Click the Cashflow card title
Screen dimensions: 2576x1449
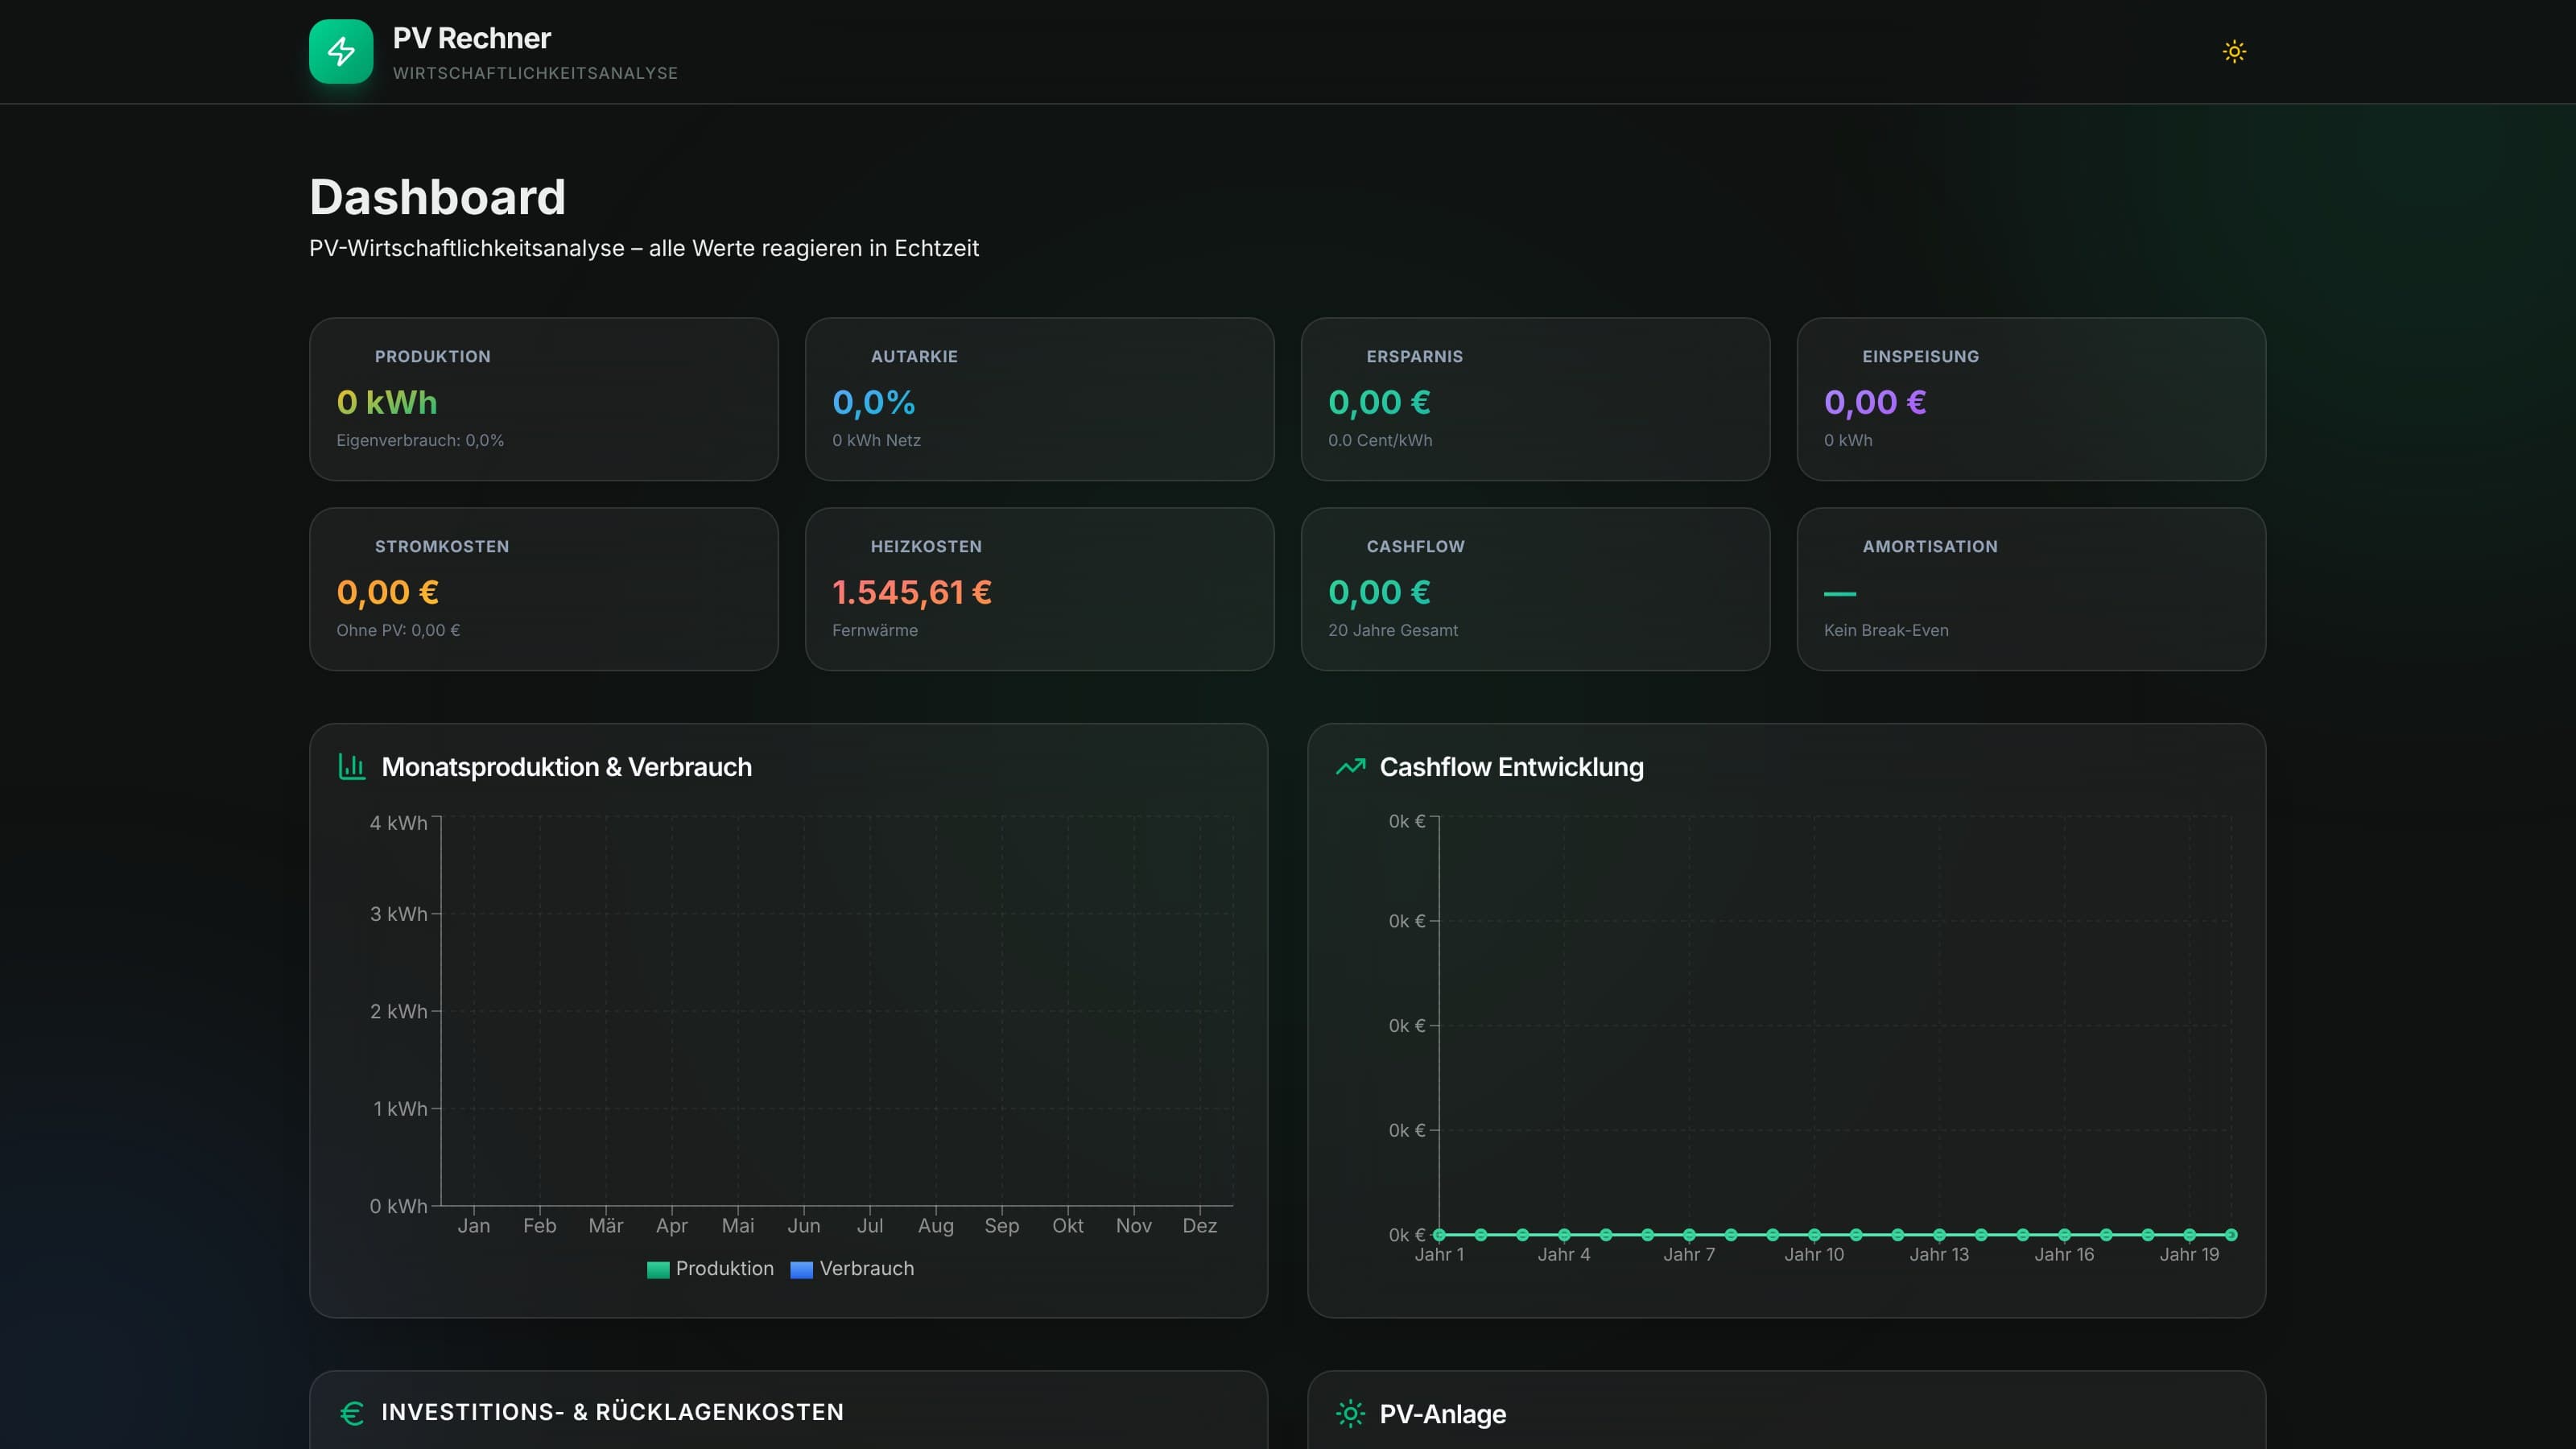(x=1415, y=546)
